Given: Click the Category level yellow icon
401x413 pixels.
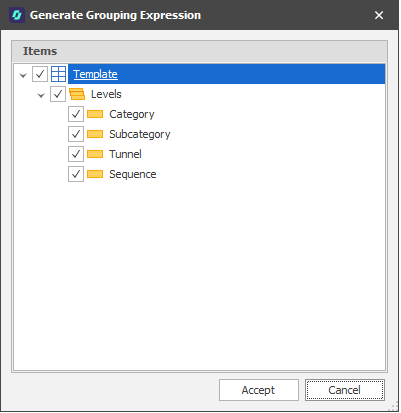Looking at the screenshot, I should 95,114.
